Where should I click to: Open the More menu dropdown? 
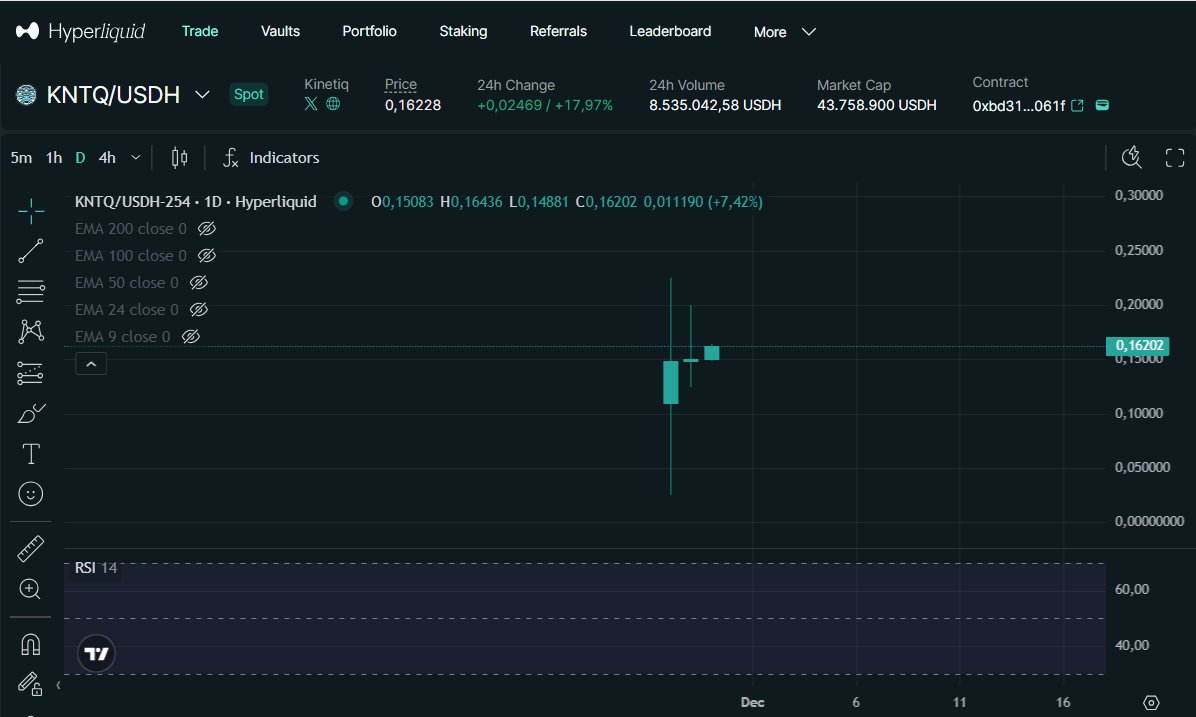785,32
